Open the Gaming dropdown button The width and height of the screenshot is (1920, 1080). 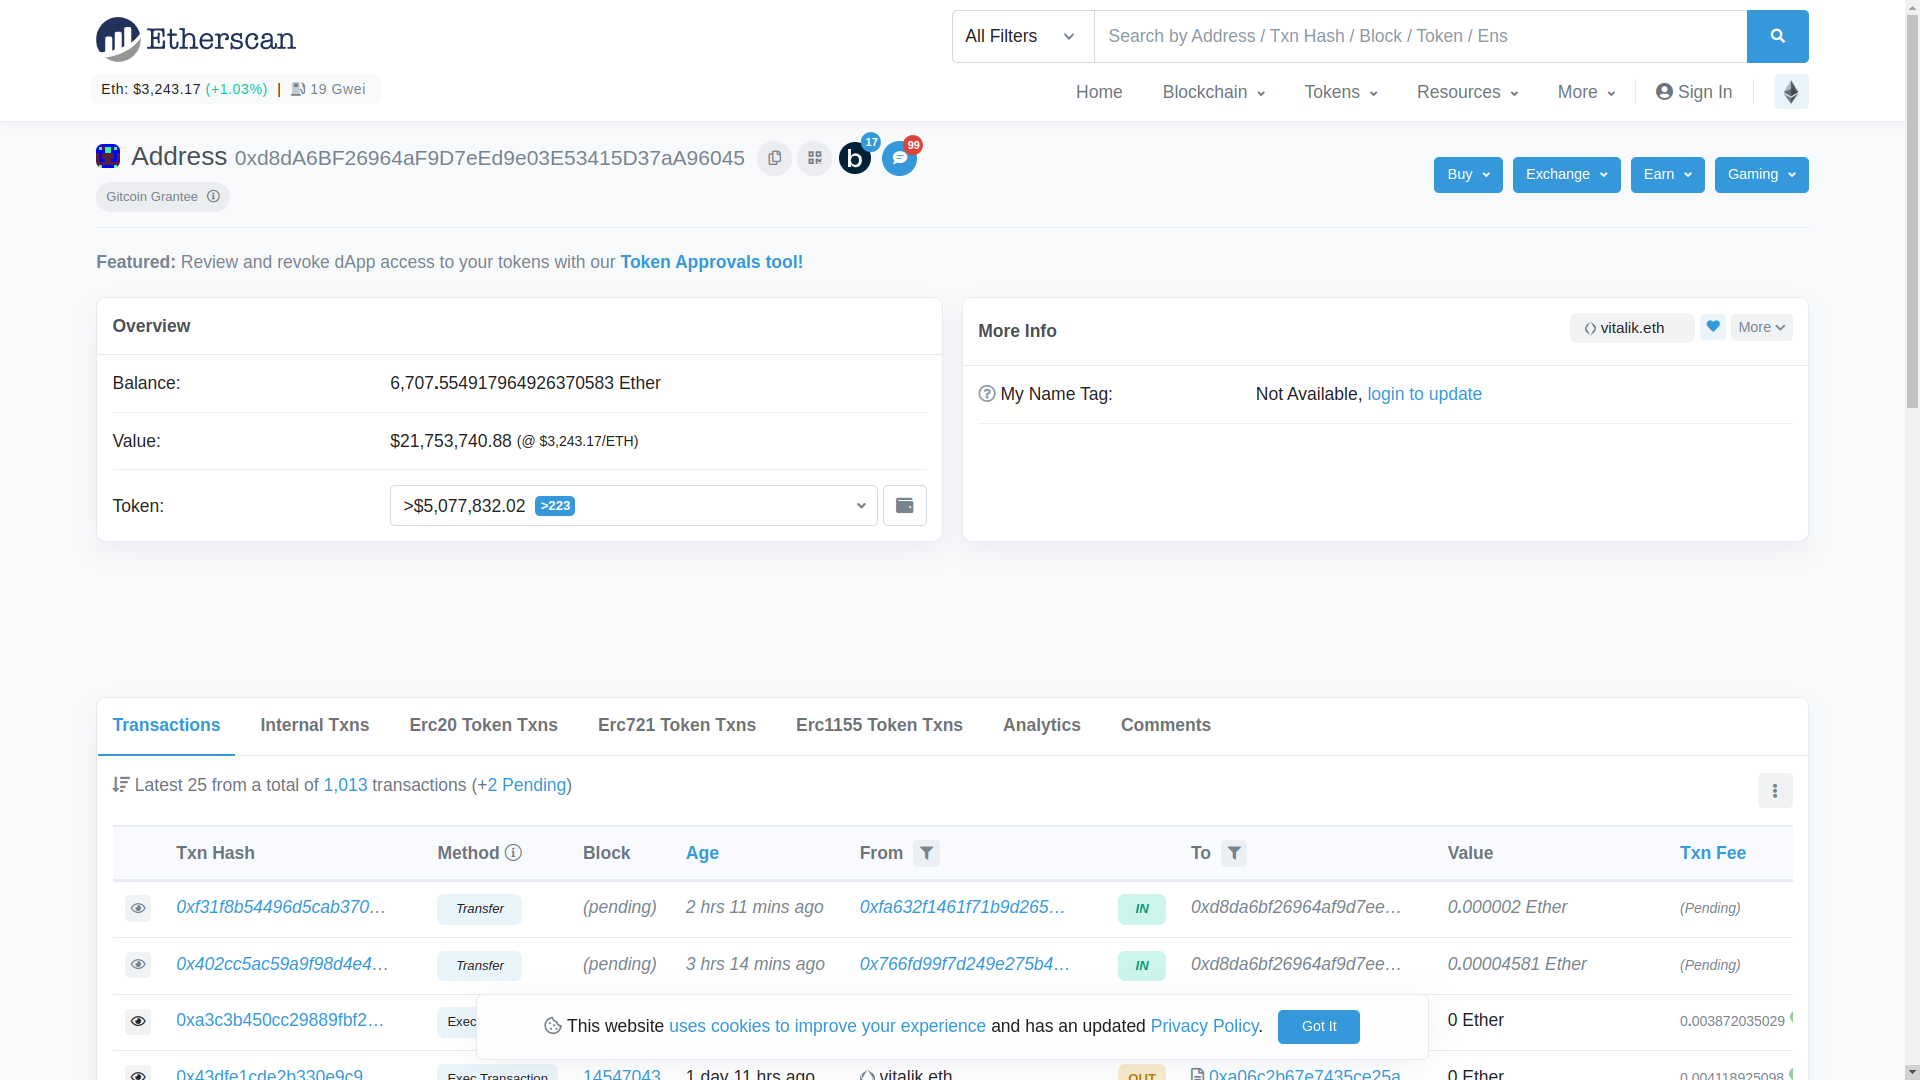(x=1761, y=175)
